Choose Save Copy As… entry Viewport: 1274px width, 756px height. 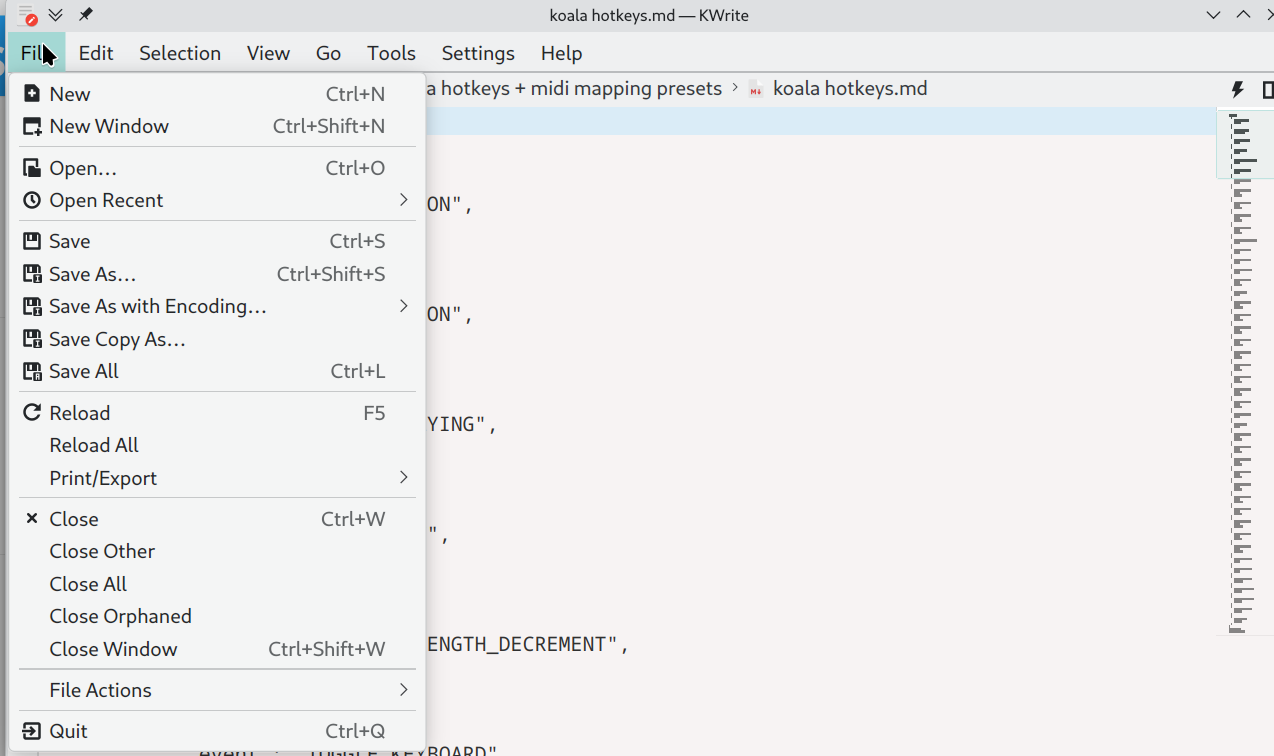217,339
